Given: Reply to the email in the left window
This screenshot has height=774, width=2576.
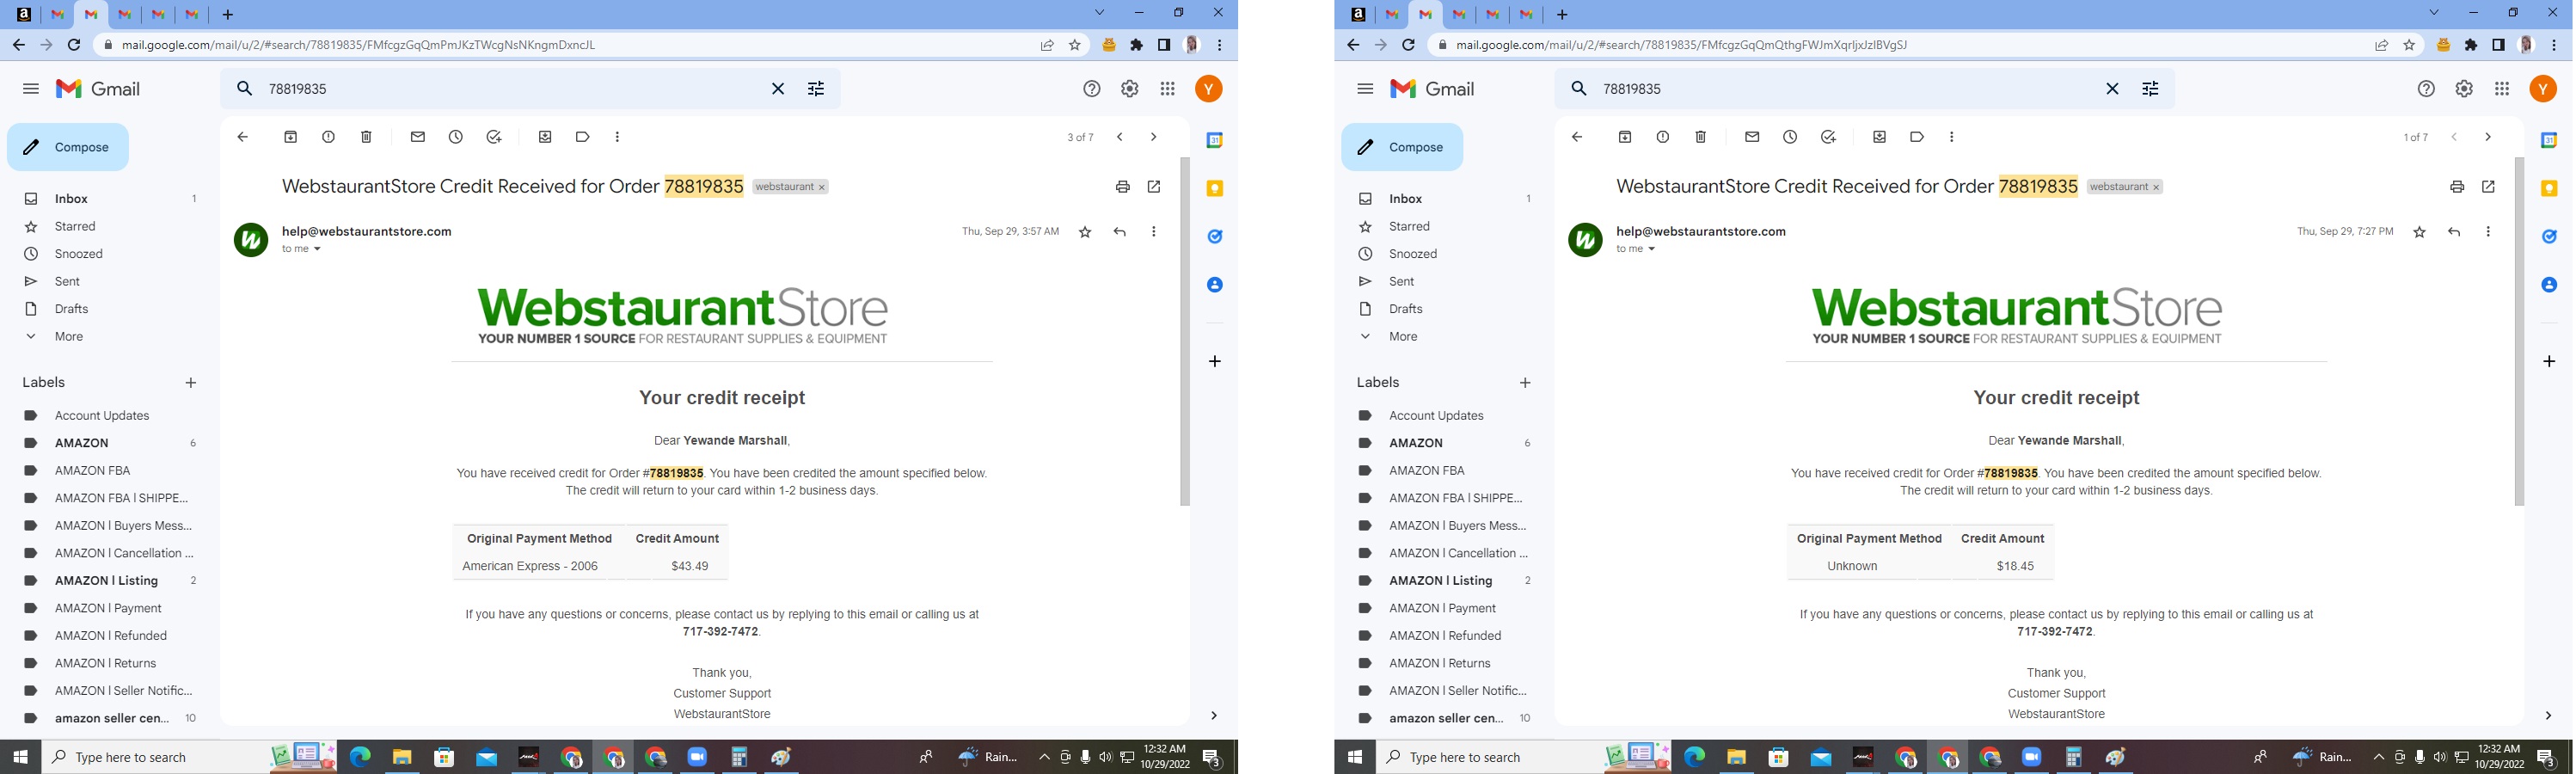Looking at the screenshot, I should tap(1120, 232).
